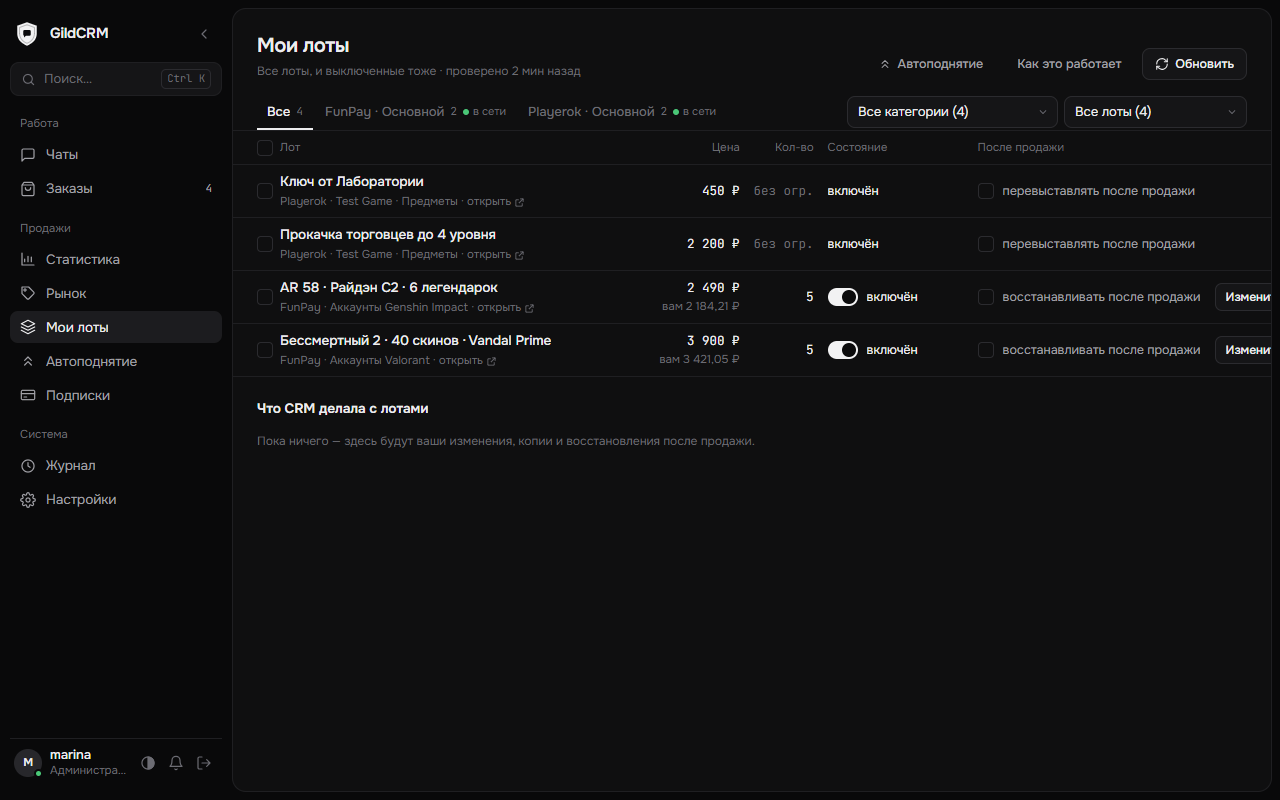Open the Как это работает link

point(1069,64)
